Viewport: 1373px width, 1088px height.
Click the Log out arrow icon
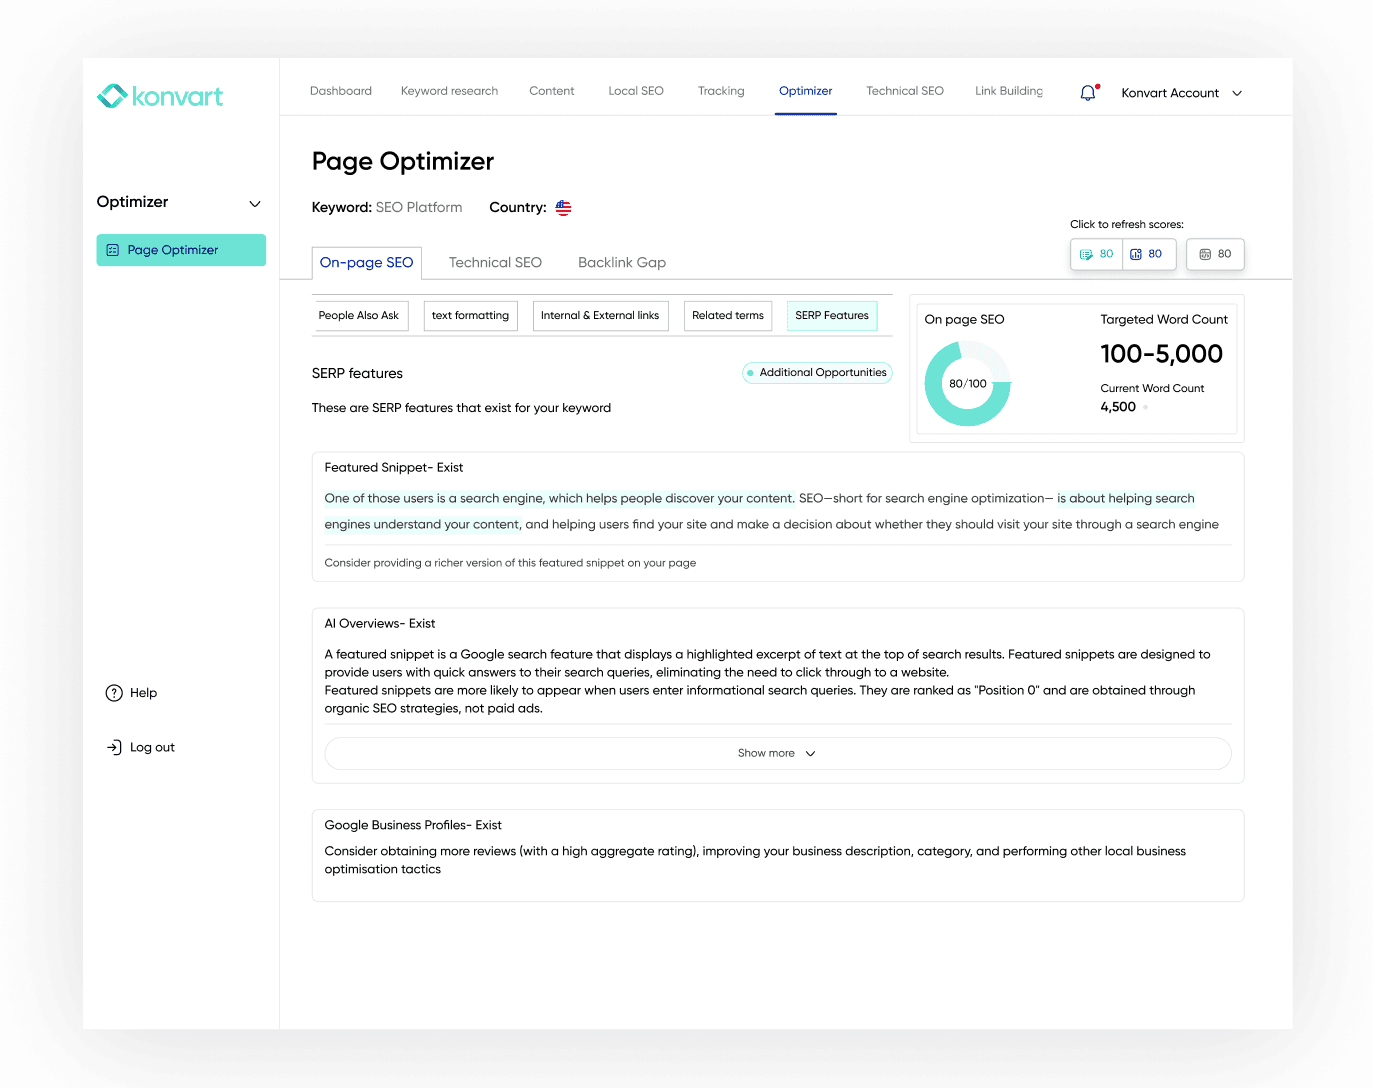click(114, 747)
